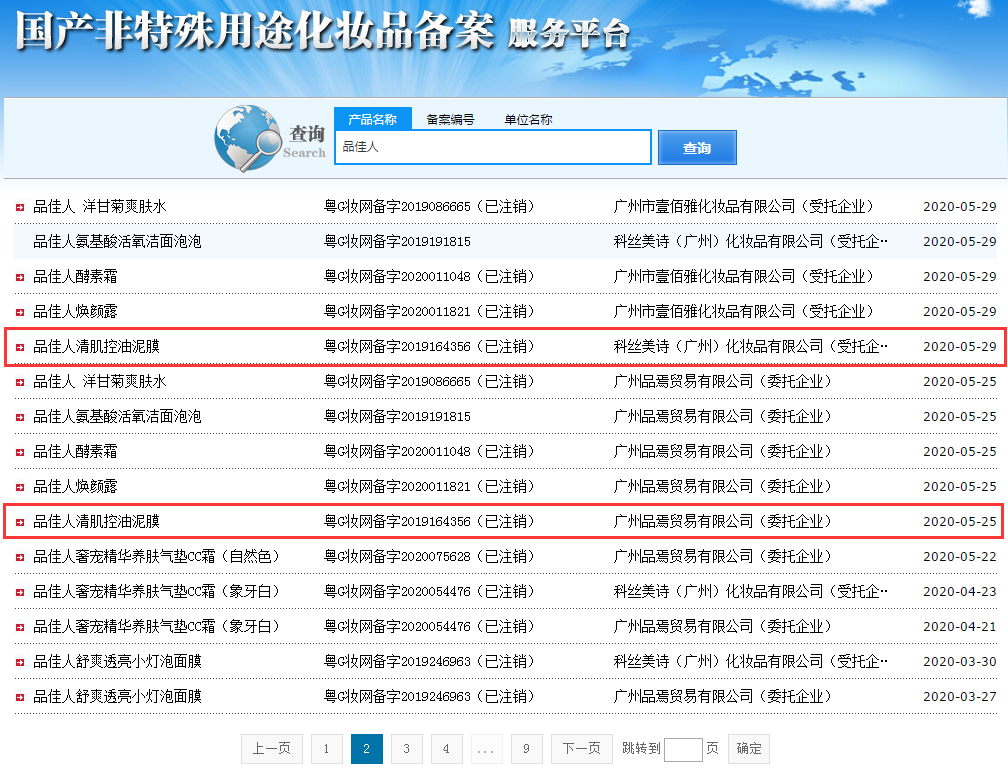Jump to page 9 in pagination
1008x772 pixels.
pyautogui.click(x=526, y=748)
